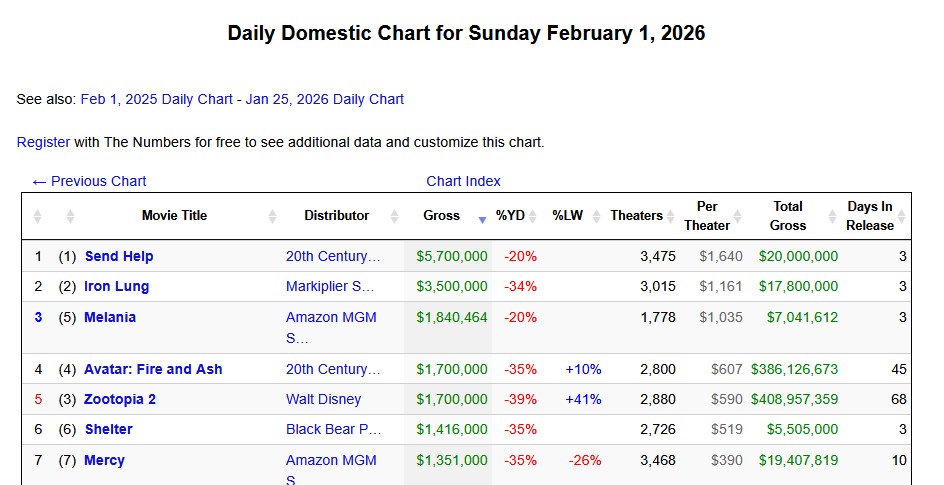Click the sort arrows beside Theaters
This screenshot has height=485, width=944.
[670, 216]
